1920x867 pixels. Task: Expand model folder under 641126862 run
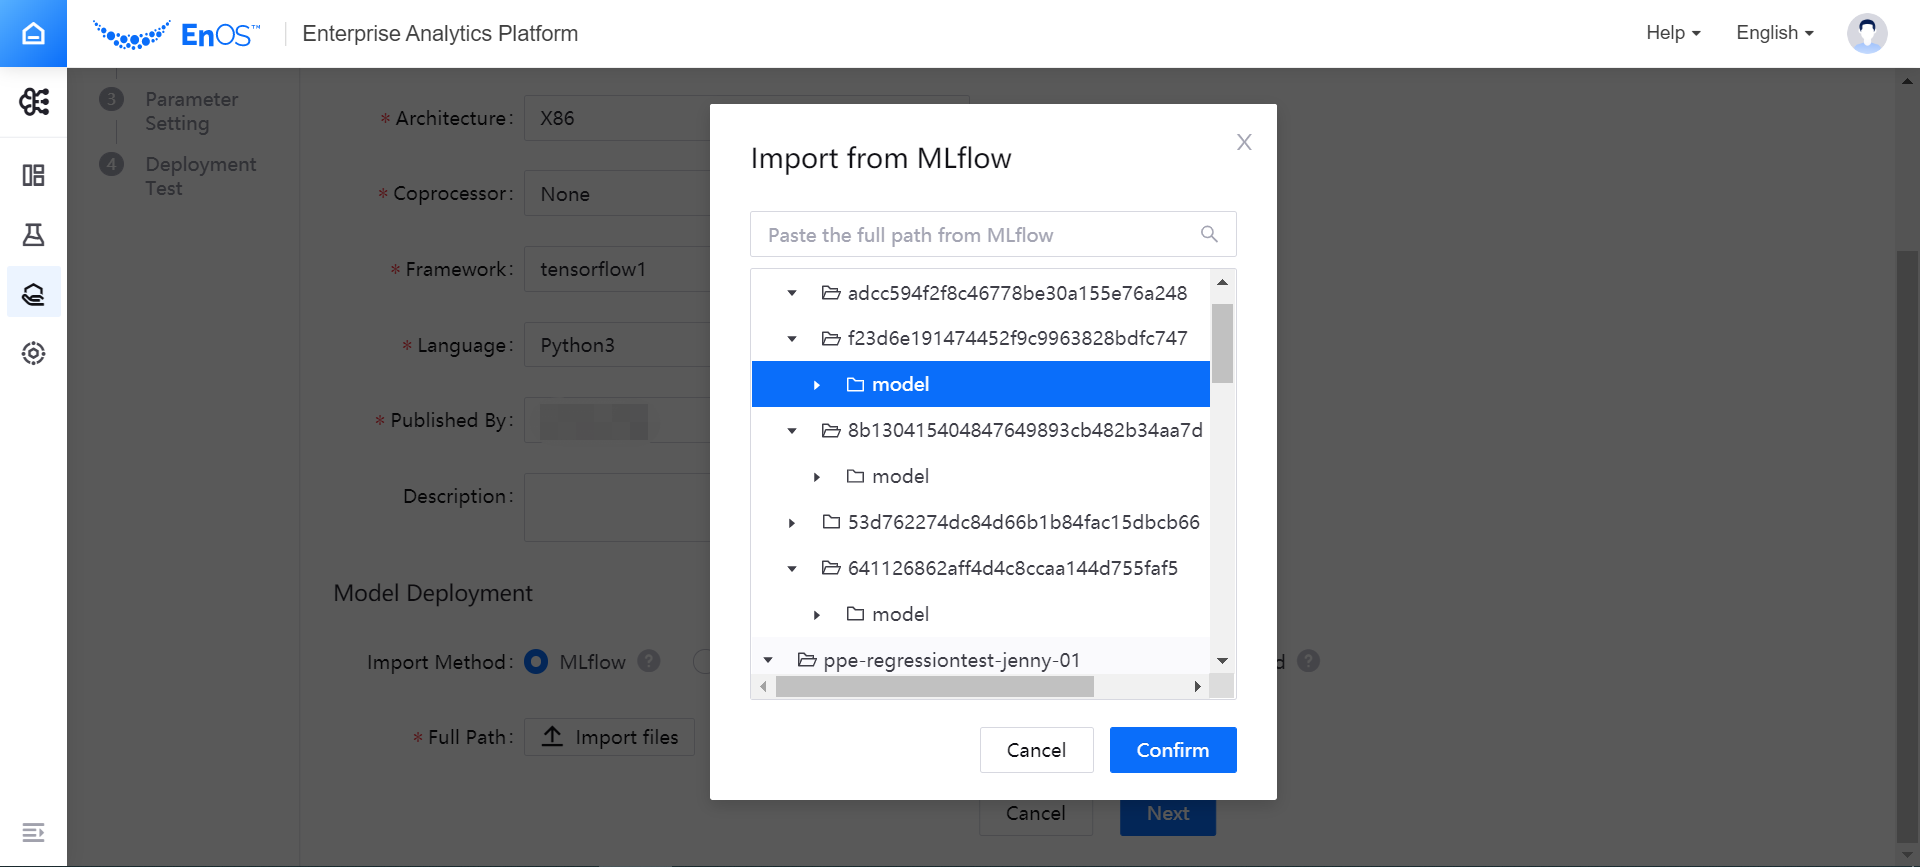tap(817, 615)
